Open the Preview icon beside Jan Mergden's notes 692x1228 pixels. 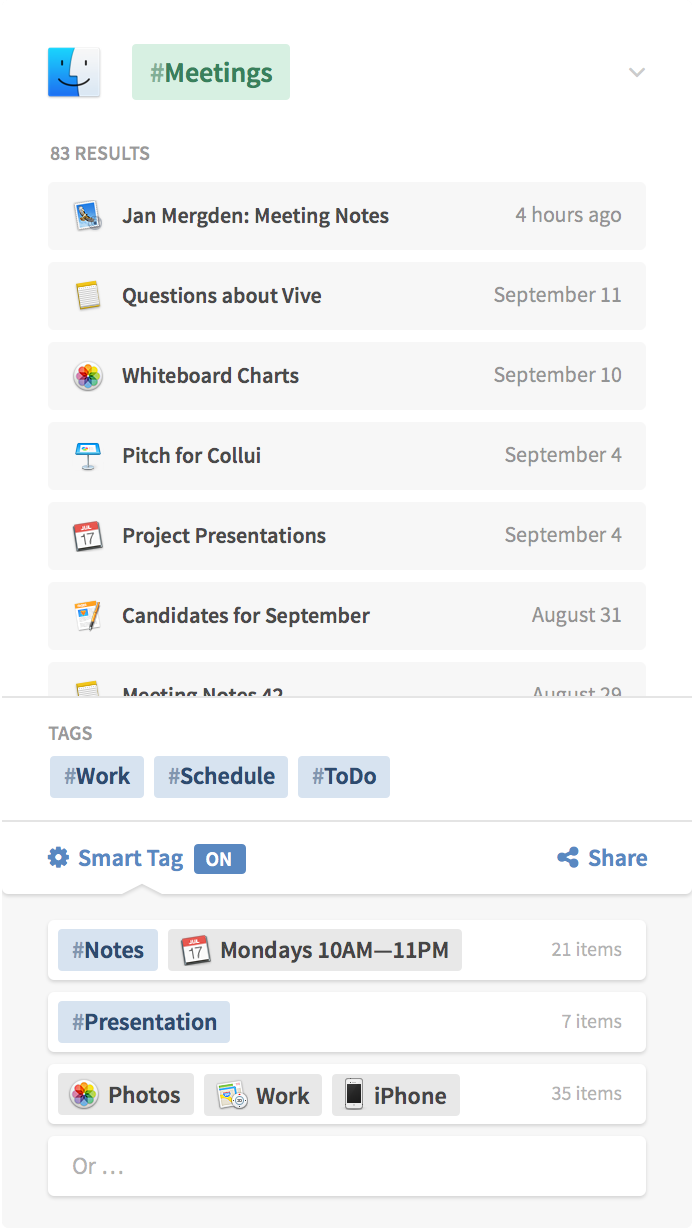click(x=88, y=215)
